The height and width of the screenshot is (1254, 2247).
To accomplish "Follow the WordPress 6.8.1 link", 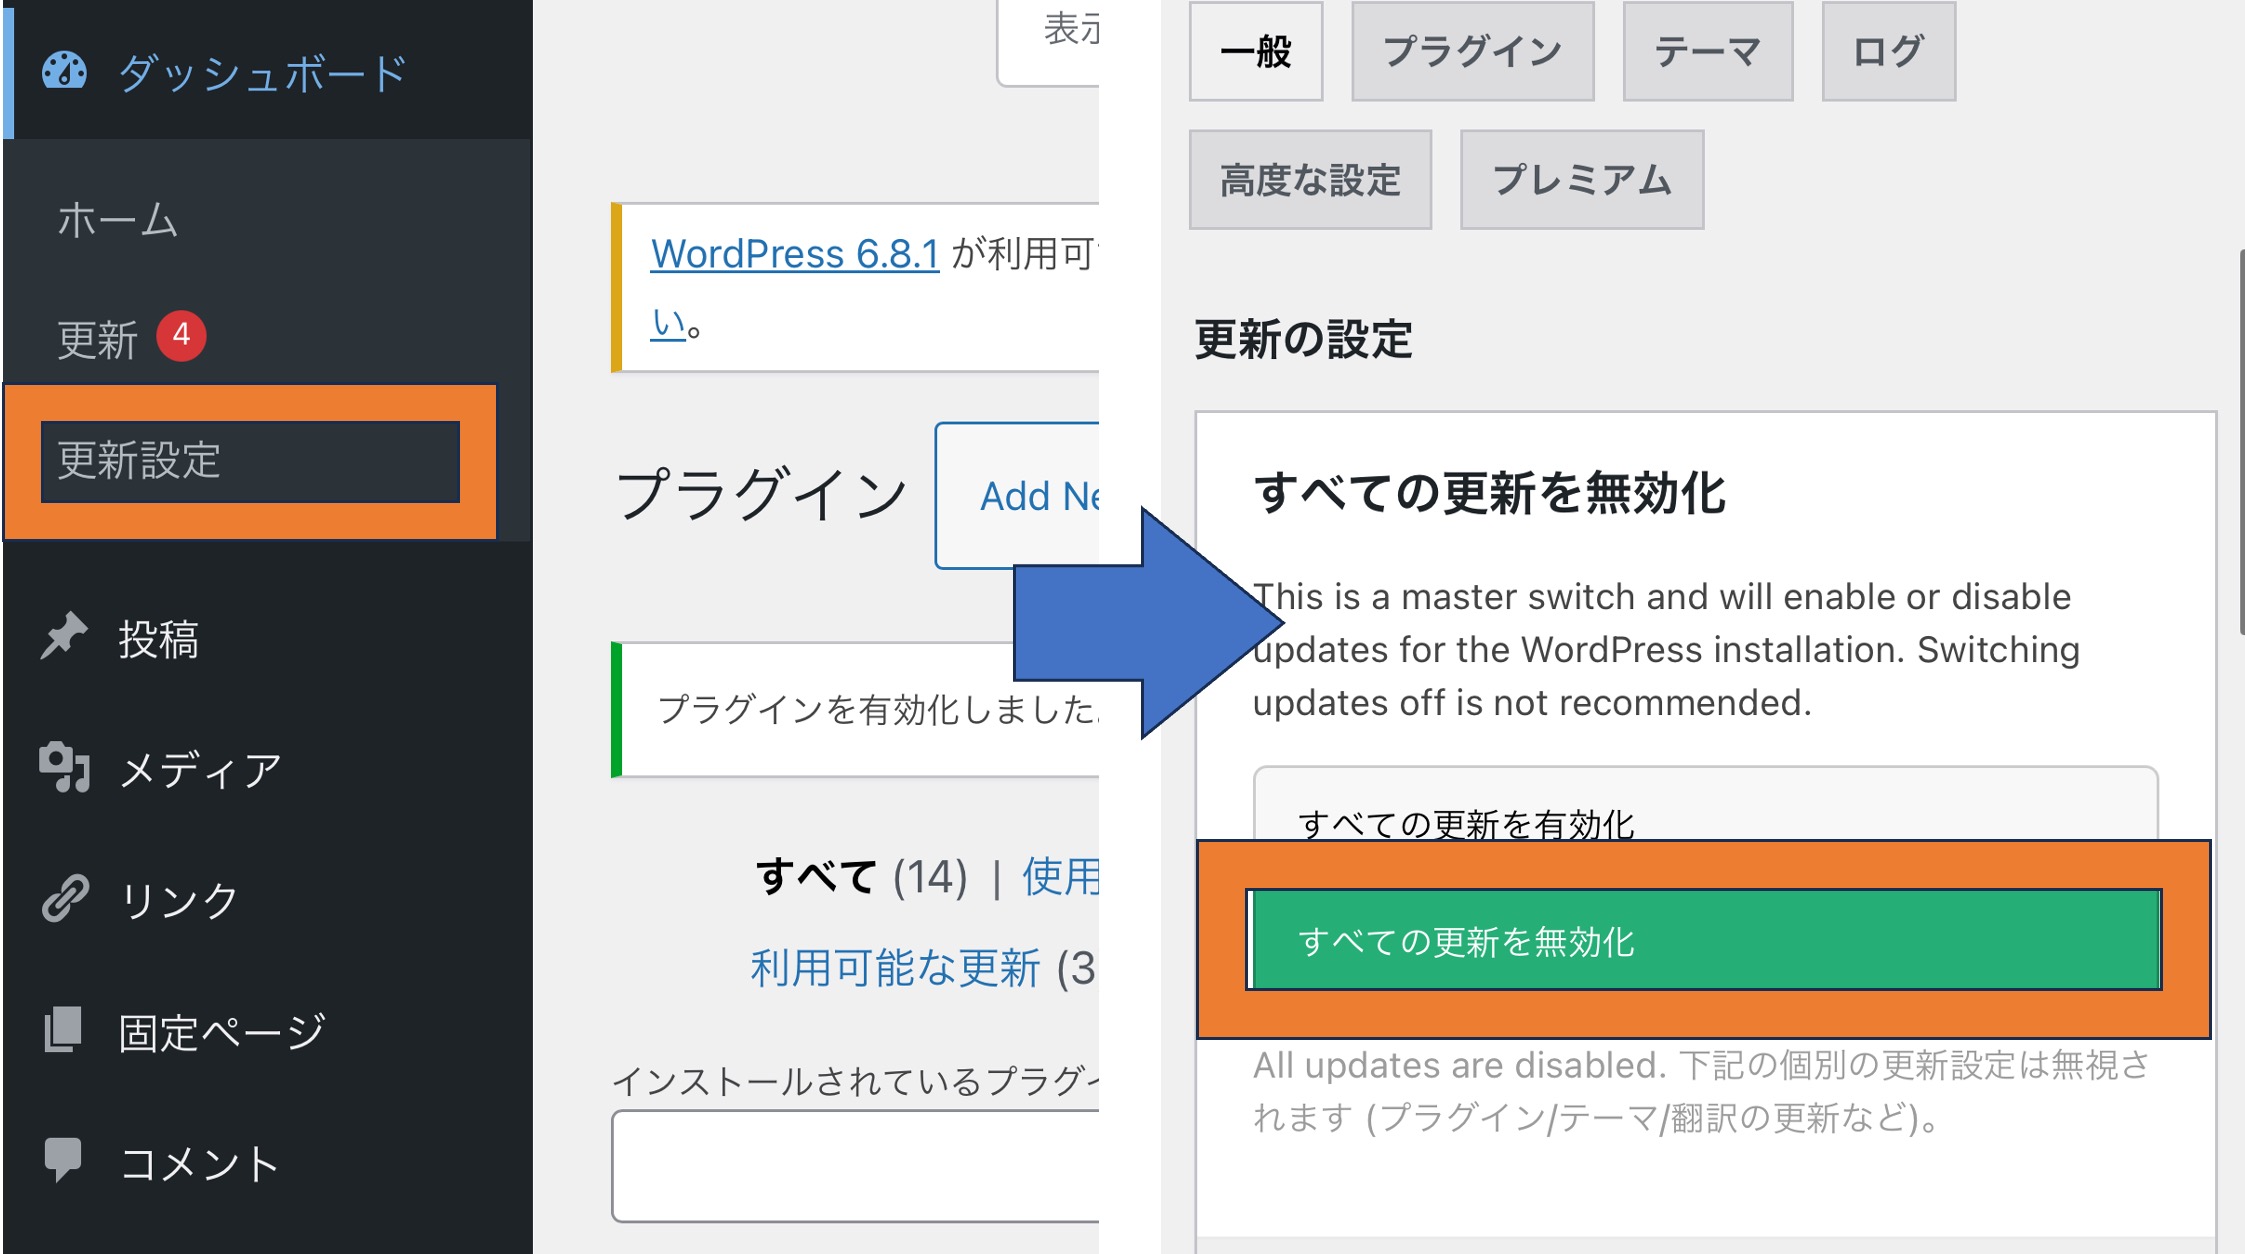I will 795,254.
